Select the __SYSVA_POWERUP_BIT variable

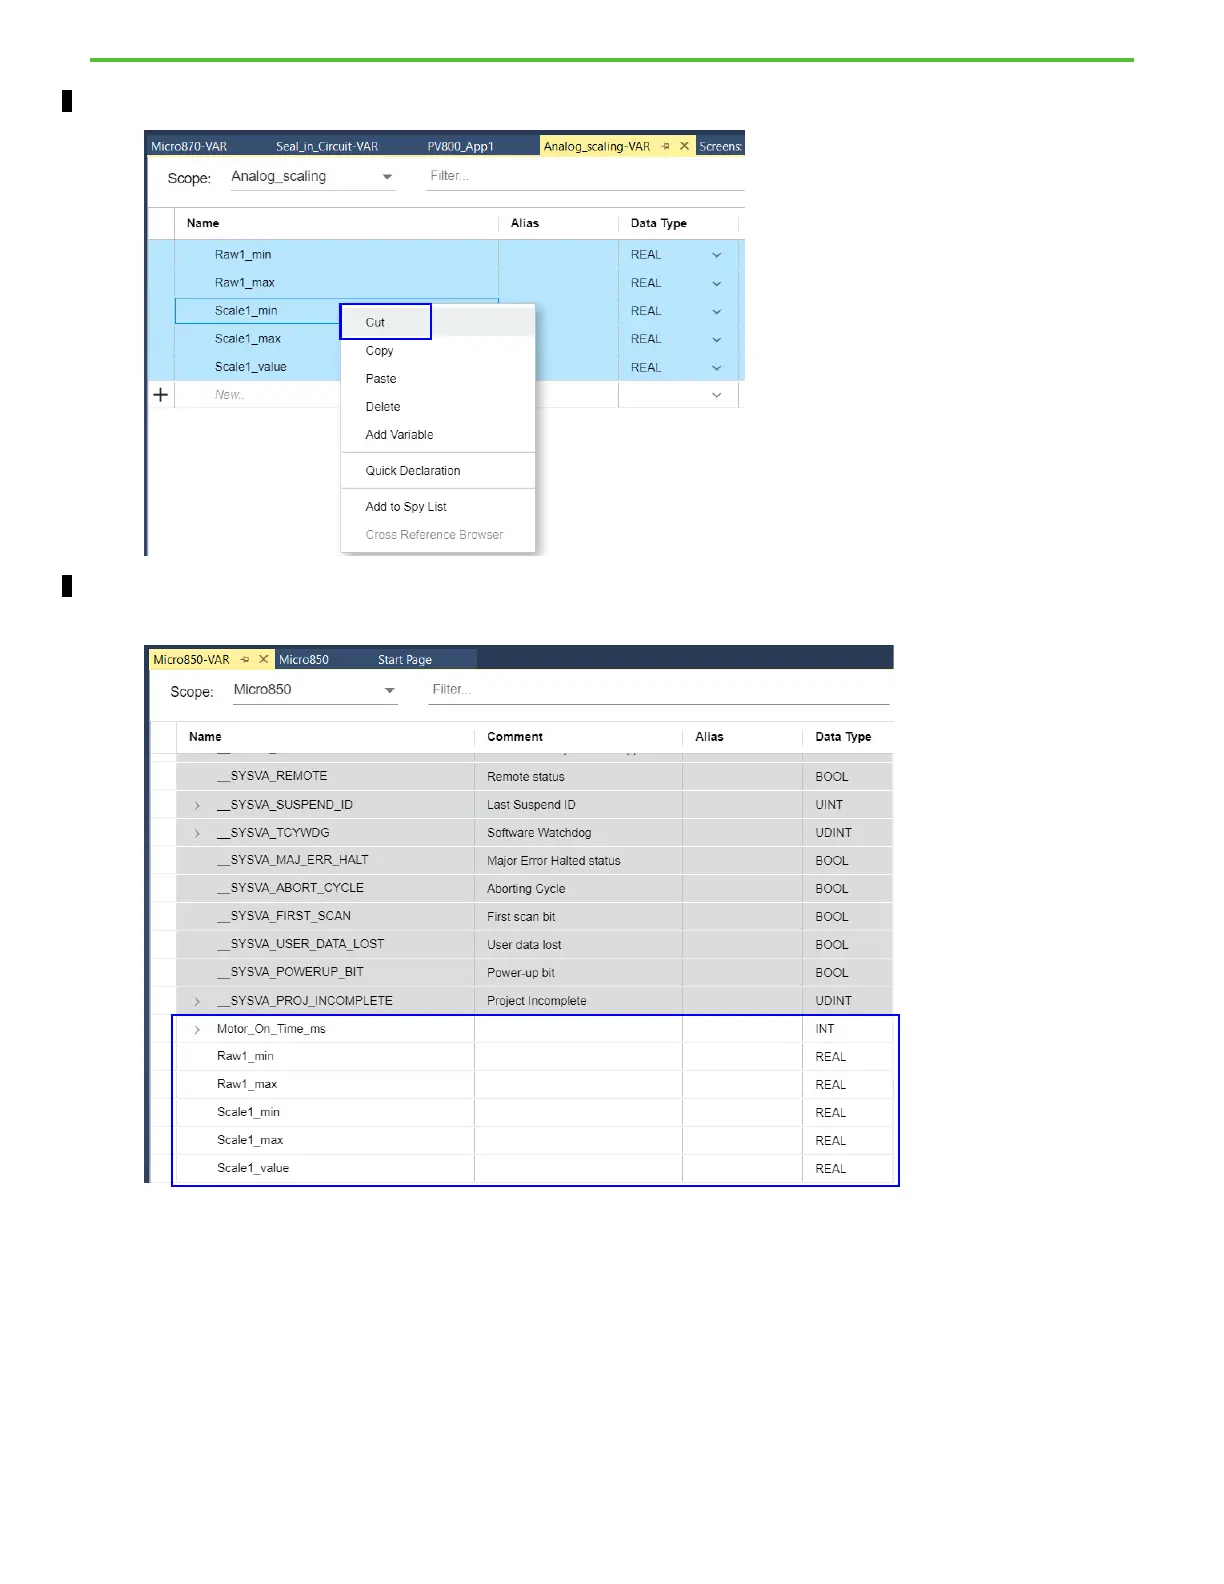[523, 972]
